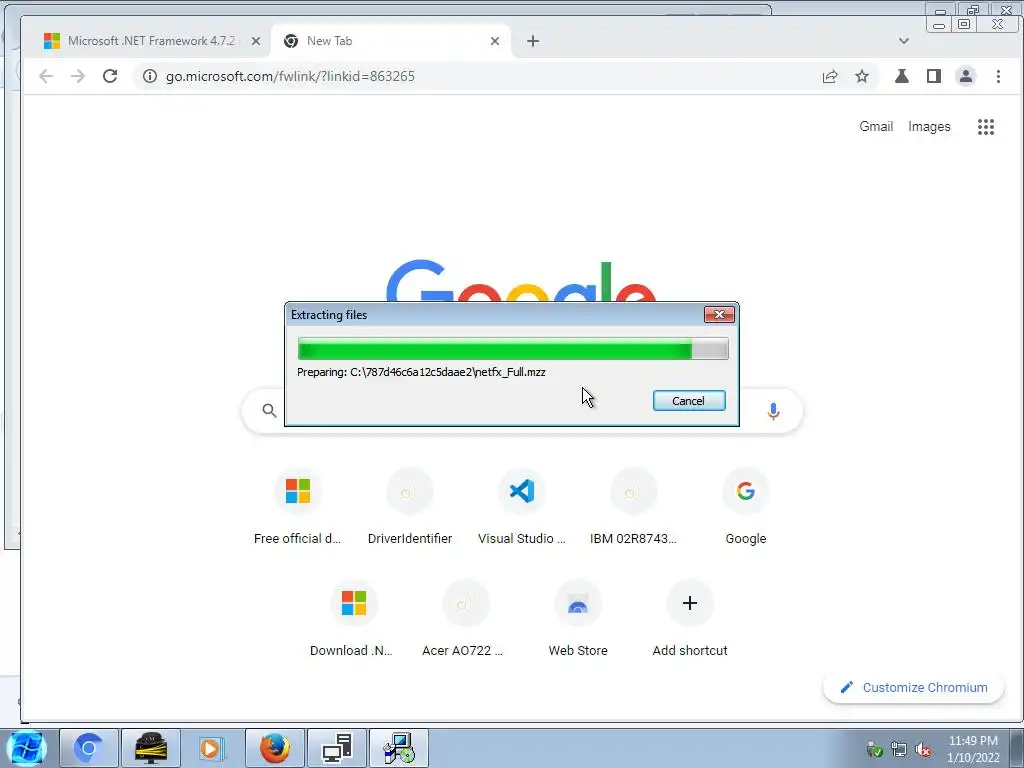Open the installer setup taskbar icon

(399, 748)
